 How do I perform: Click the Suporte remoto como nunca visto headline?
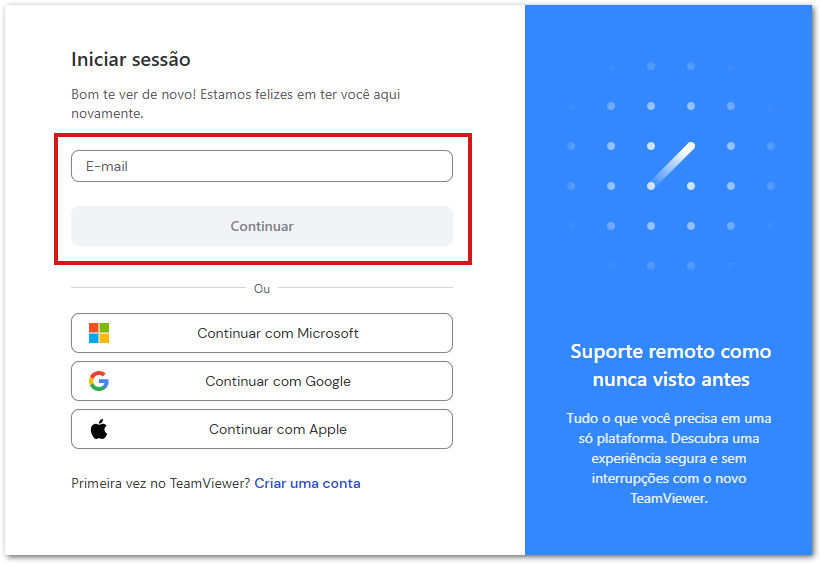point(671,365)
